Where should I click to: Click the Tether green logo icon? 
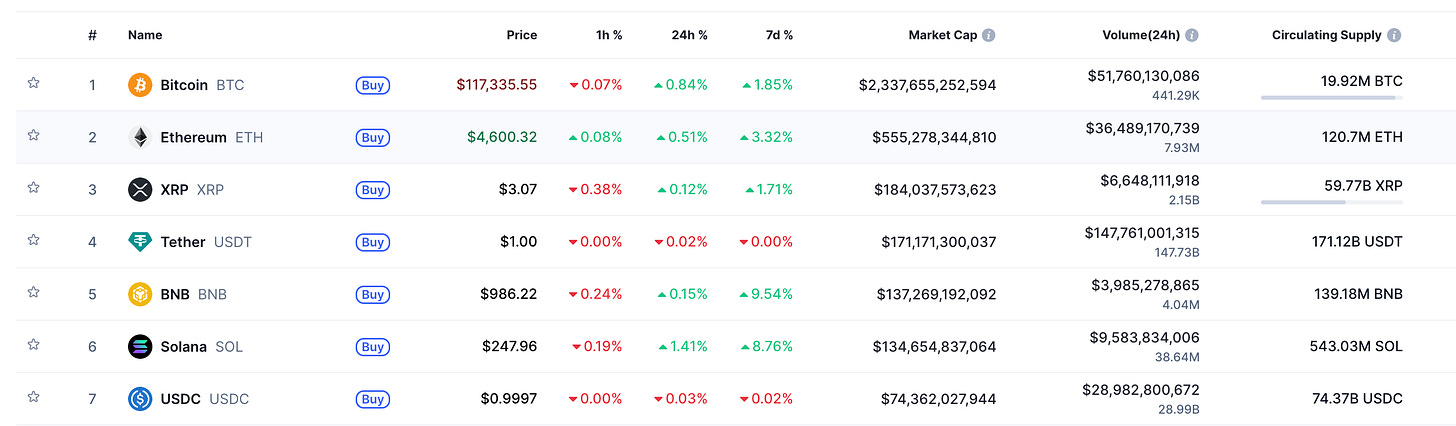140,242
